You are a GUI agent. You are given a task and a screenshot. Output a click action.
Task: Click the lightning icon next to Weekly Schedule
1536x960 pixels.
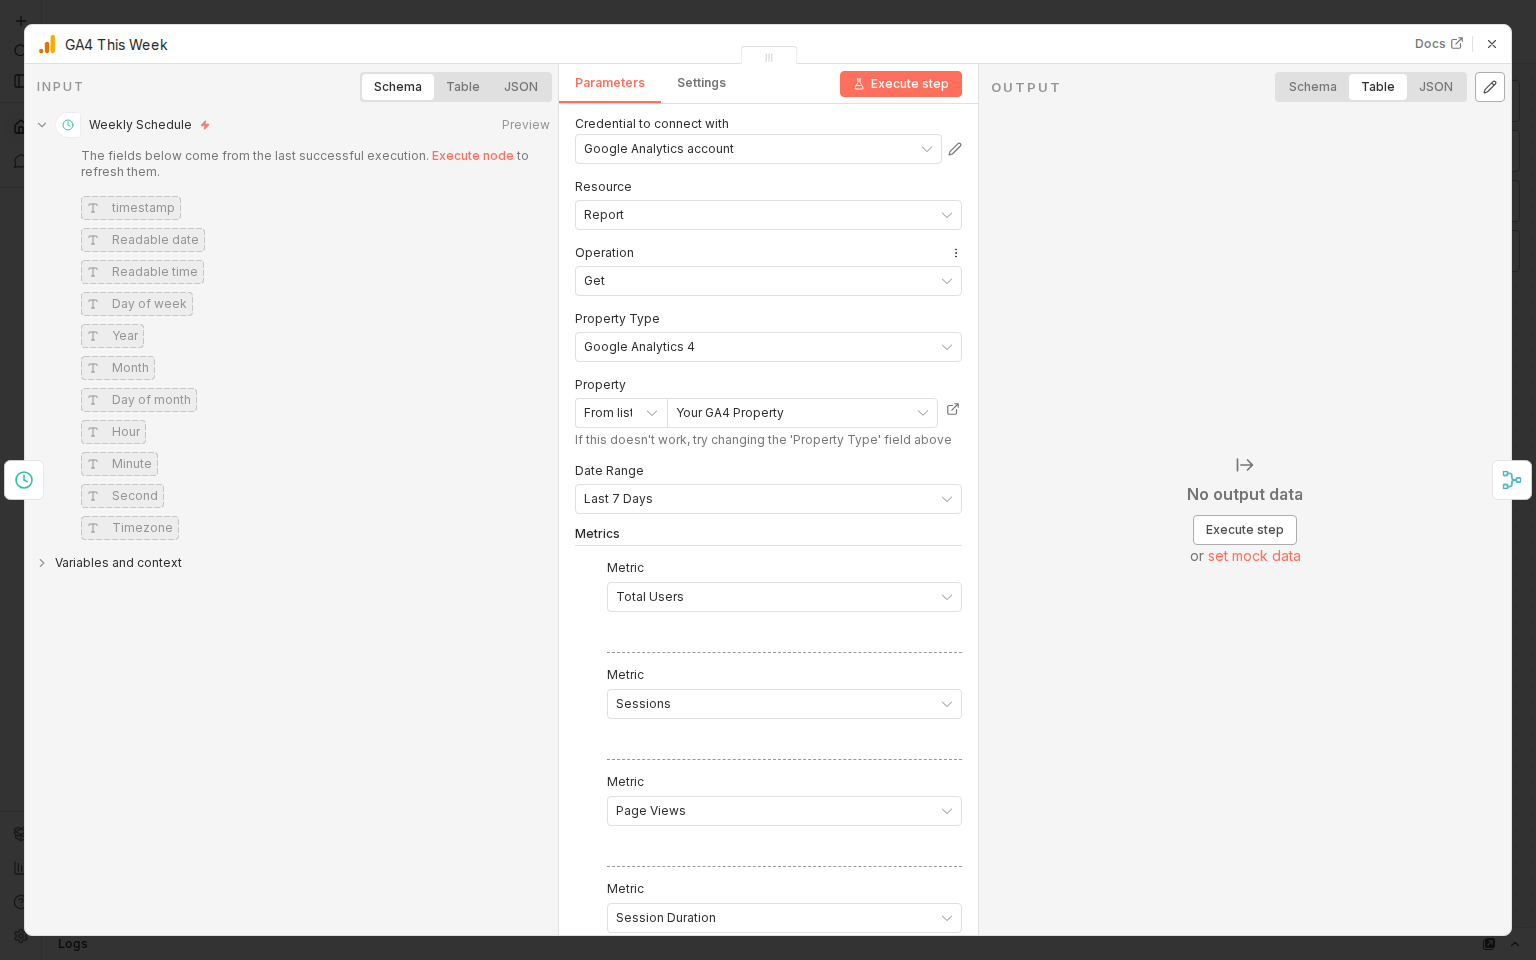pos(205,124)
